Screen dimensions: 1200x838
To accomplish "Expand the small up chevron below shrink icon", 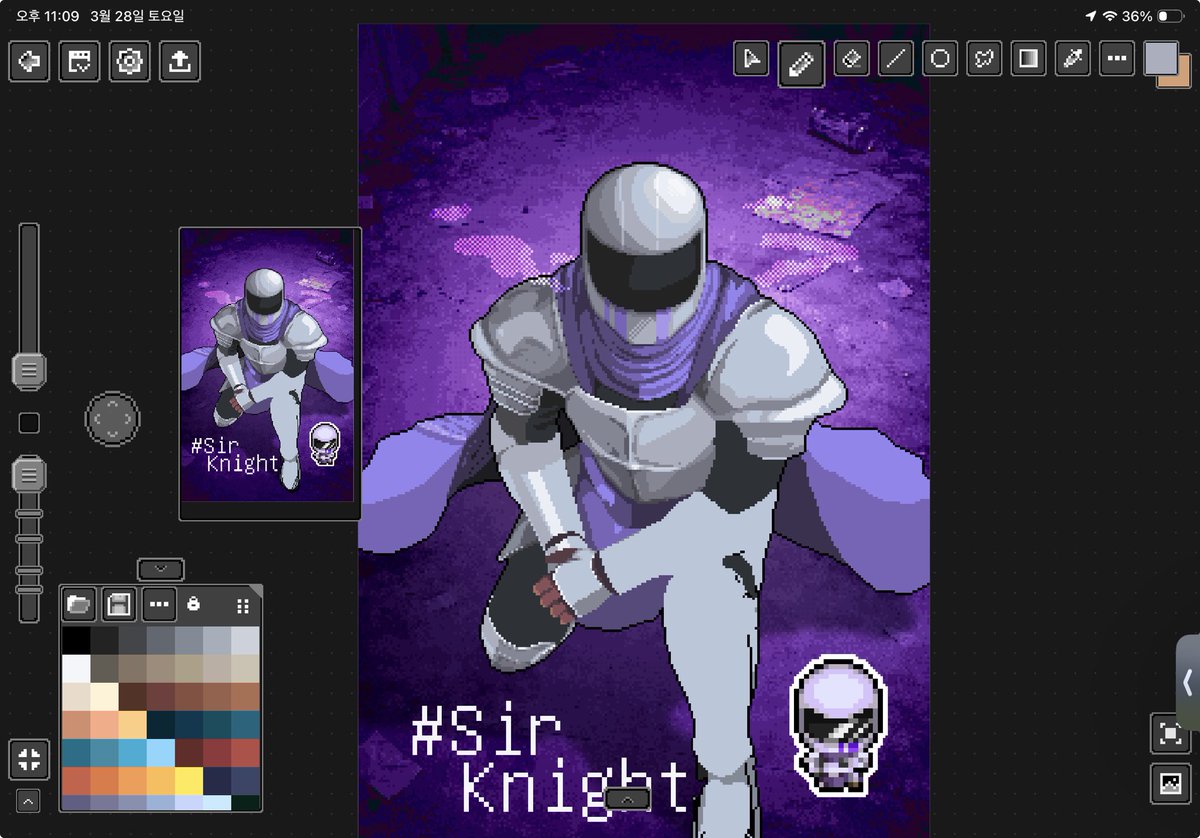I will pos(29,801).
